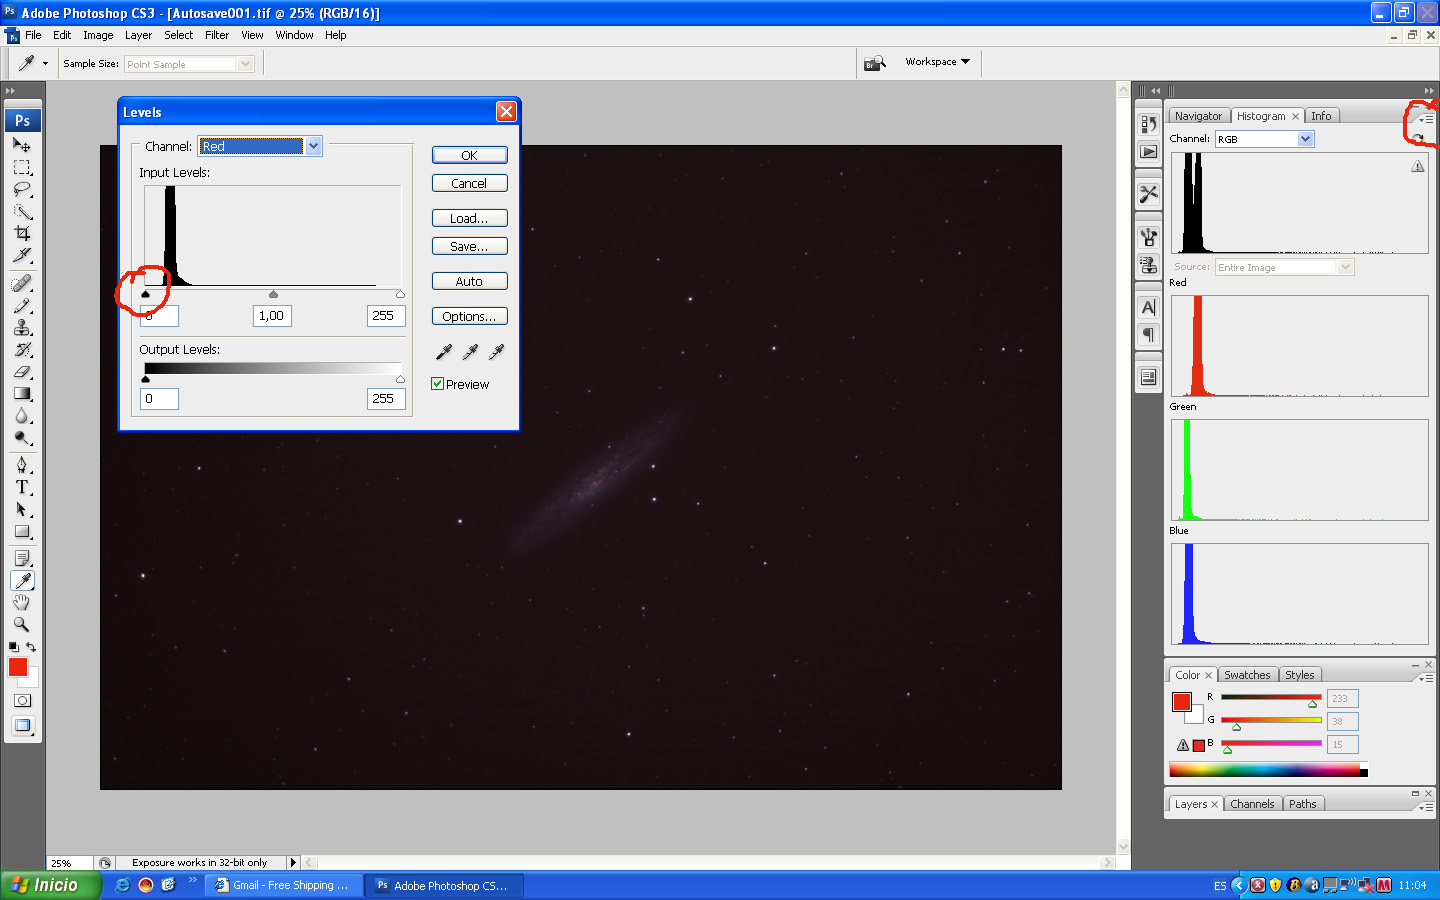Open the Histogram Channel RGB dropdown
1440x900 pixels.
pos(1306,139)
